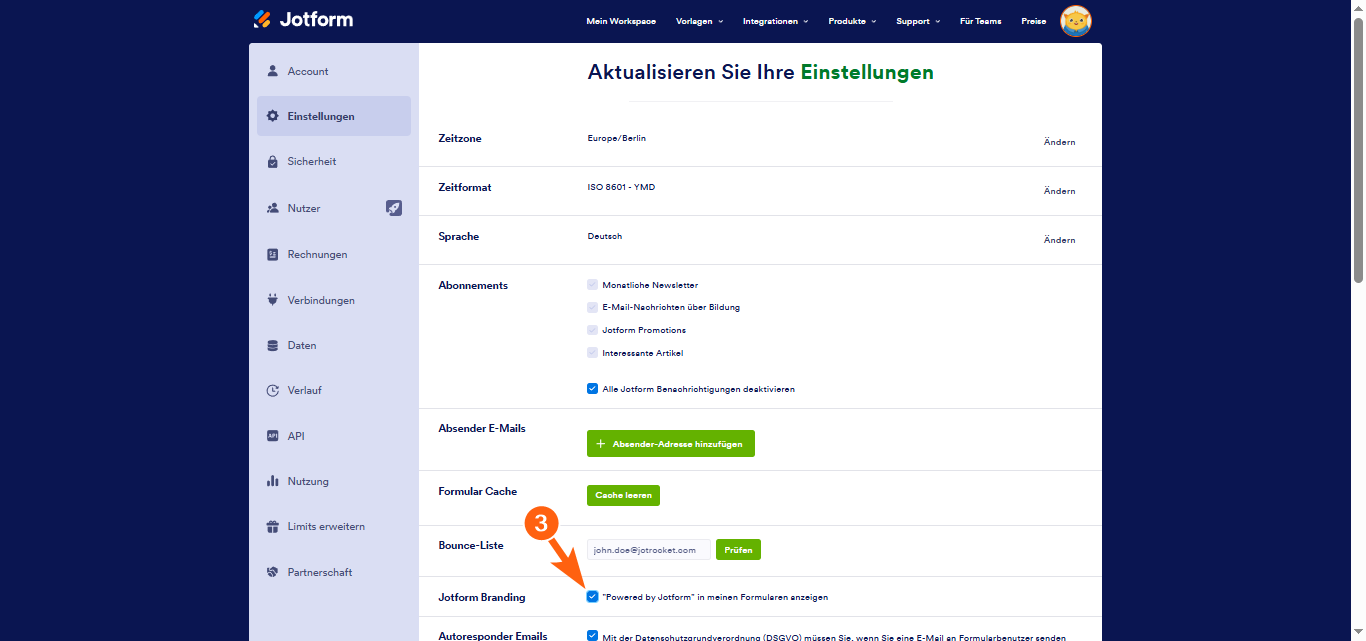Click Ändern for Sprache
The height and width of the screenshot is (641, 1366).
tap(1059, 240)
